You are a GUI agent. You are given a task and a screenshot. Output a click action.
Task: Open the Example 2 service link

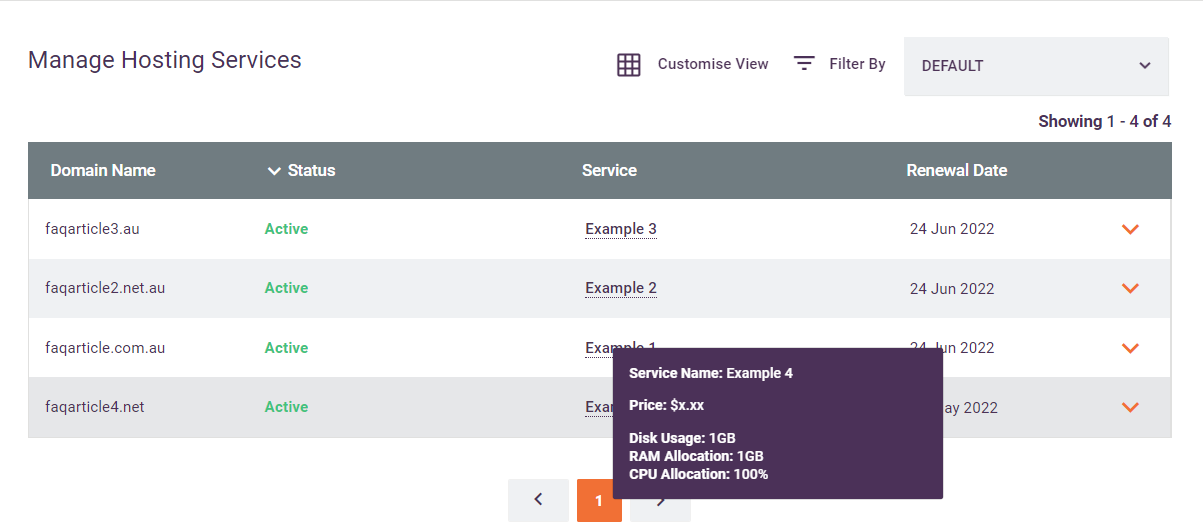tap(621, 288)
